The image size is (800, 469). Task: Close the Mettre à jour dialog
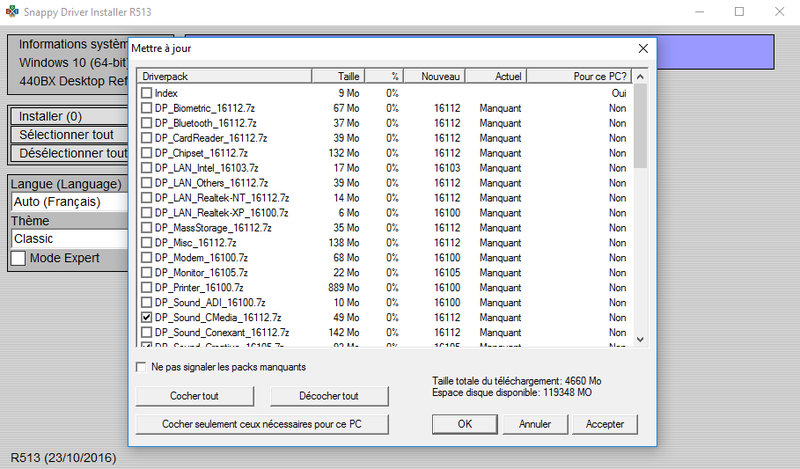pos(642,48)
